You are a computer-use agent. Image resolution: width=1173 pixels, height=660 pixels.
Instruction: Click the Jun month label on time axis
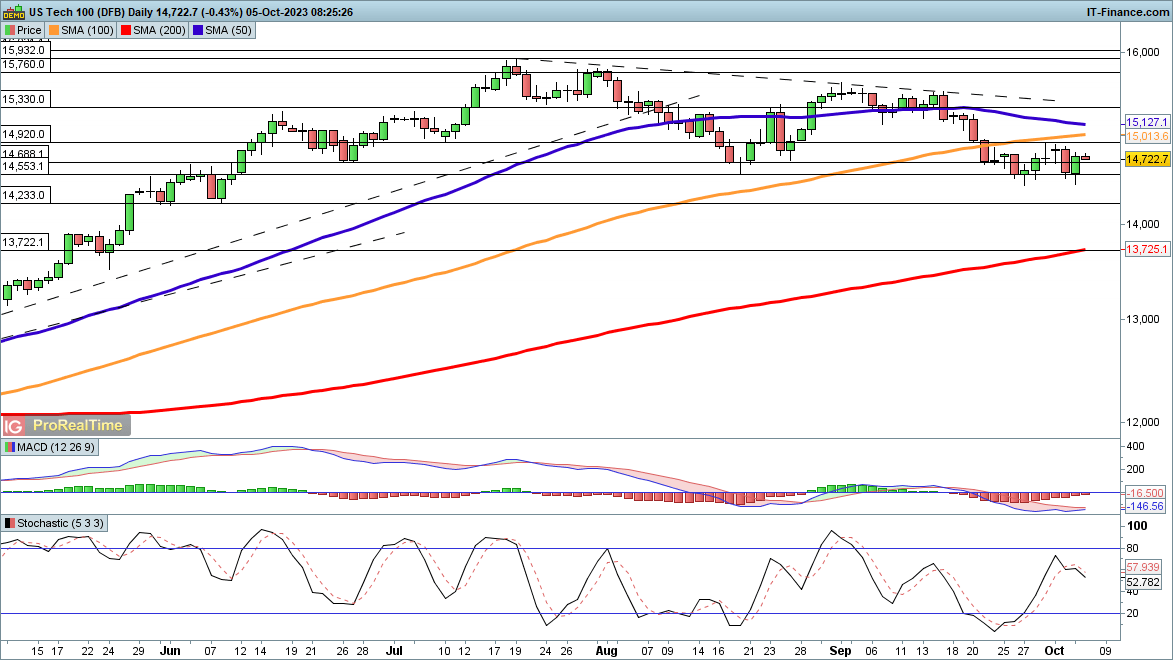170,650
